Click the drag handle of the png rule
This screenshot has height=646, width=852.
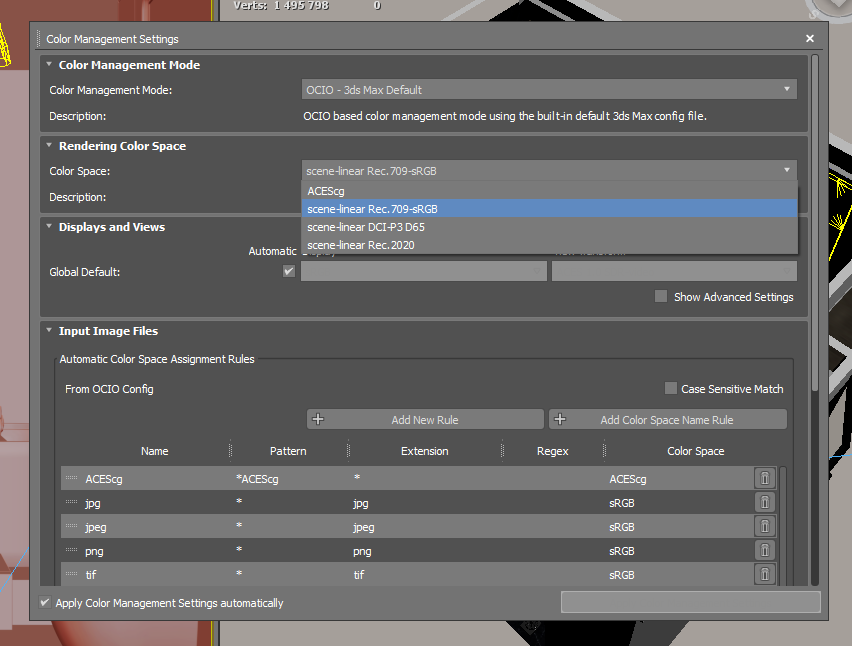tap(71, 550)
